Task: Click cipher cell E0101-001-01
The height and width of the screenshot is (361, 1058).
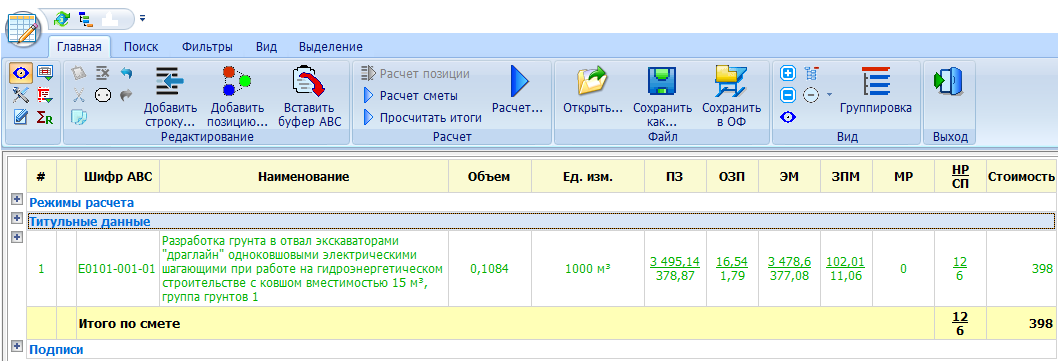Action: (118, 269)
